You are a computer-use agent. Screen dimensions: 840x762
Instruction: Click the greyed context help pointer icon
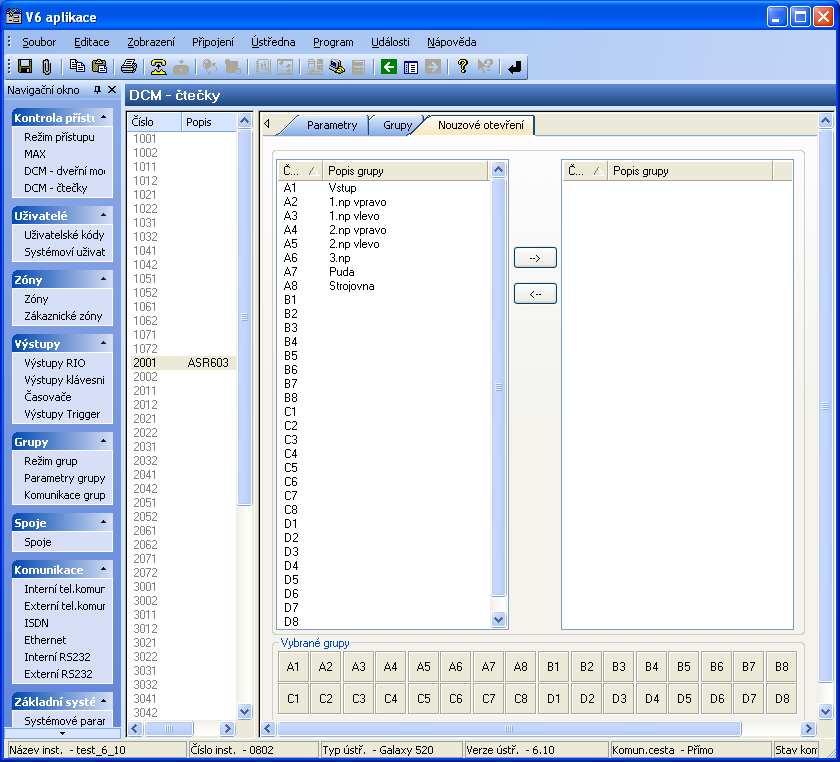[485, 66]
